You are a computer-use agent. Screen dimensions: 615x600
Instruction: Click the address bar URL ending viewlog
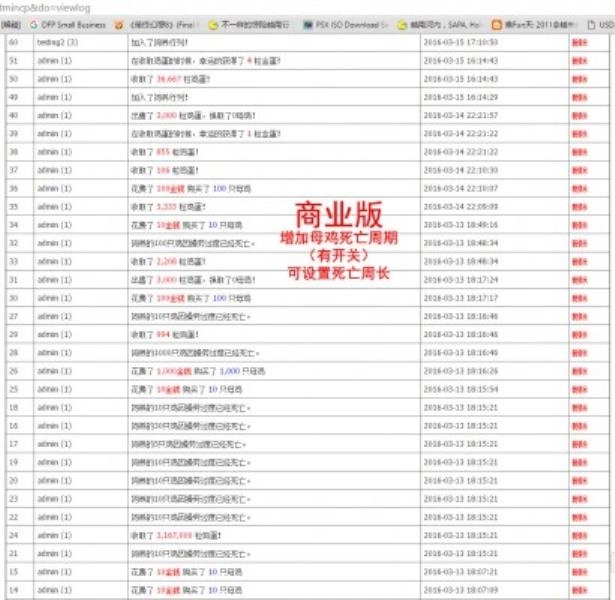tap(45, 7)
